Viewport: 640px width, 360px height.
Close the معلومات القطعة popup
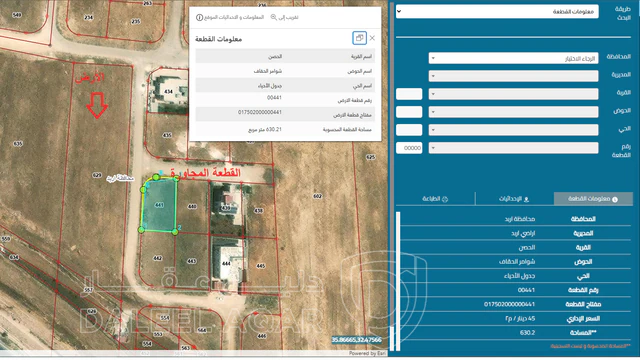click(372, 38)
